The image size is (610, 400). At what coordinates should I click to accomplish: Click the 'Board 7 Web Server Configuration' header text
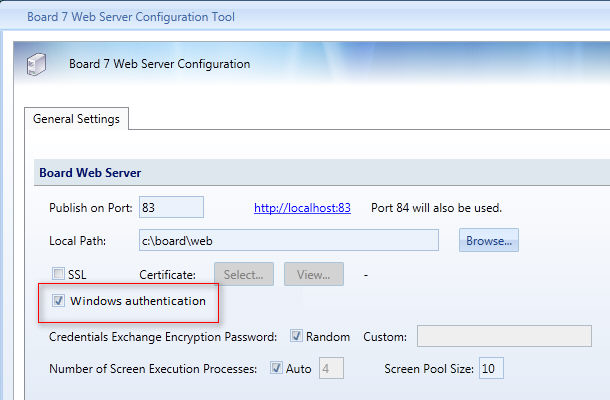[x=160, y=64]
